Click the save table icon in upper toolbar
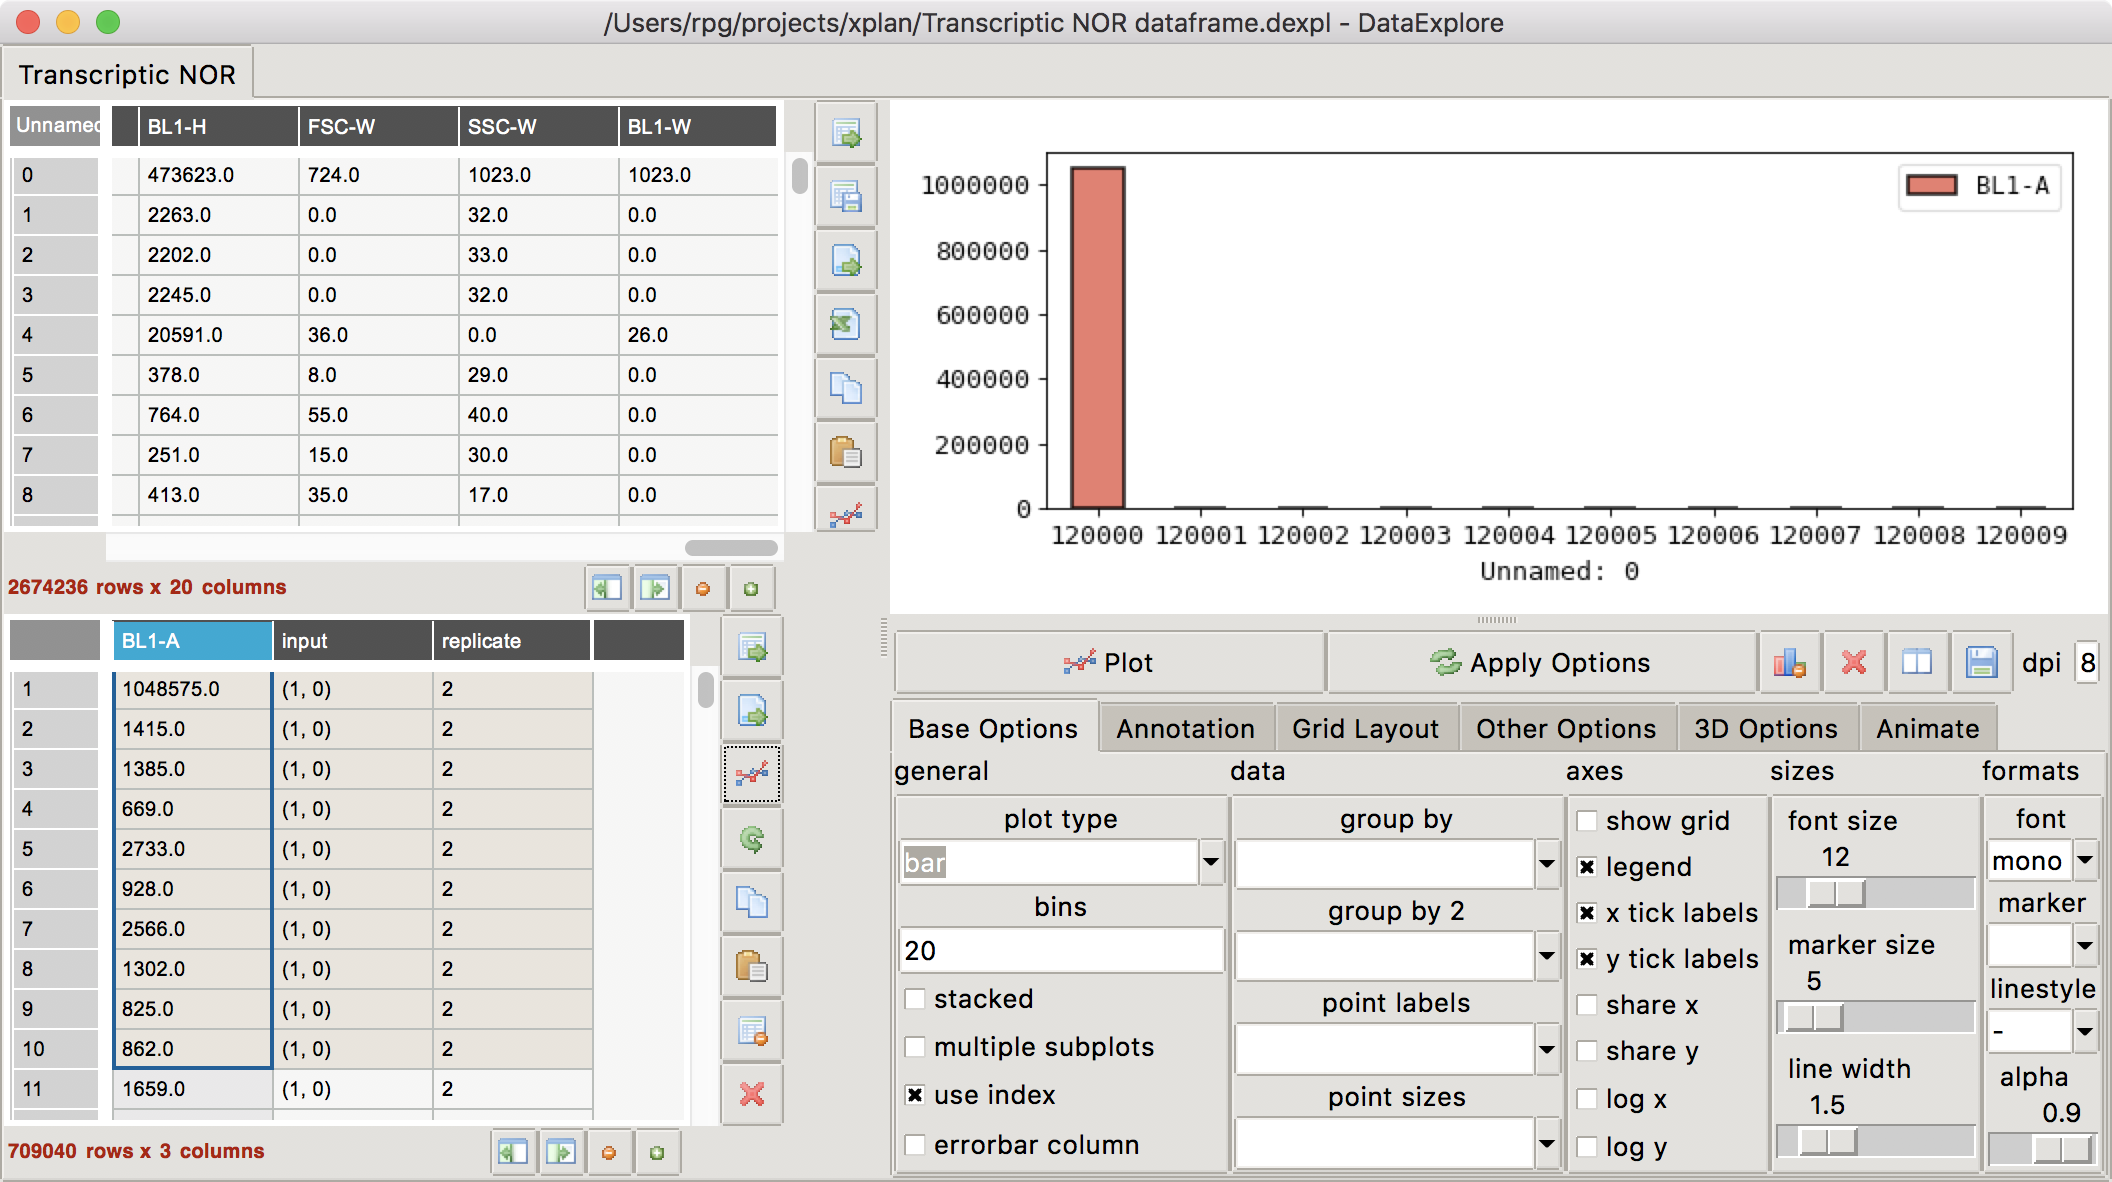The height and width of the screenshot is (1182, 2112). point(846,197)
